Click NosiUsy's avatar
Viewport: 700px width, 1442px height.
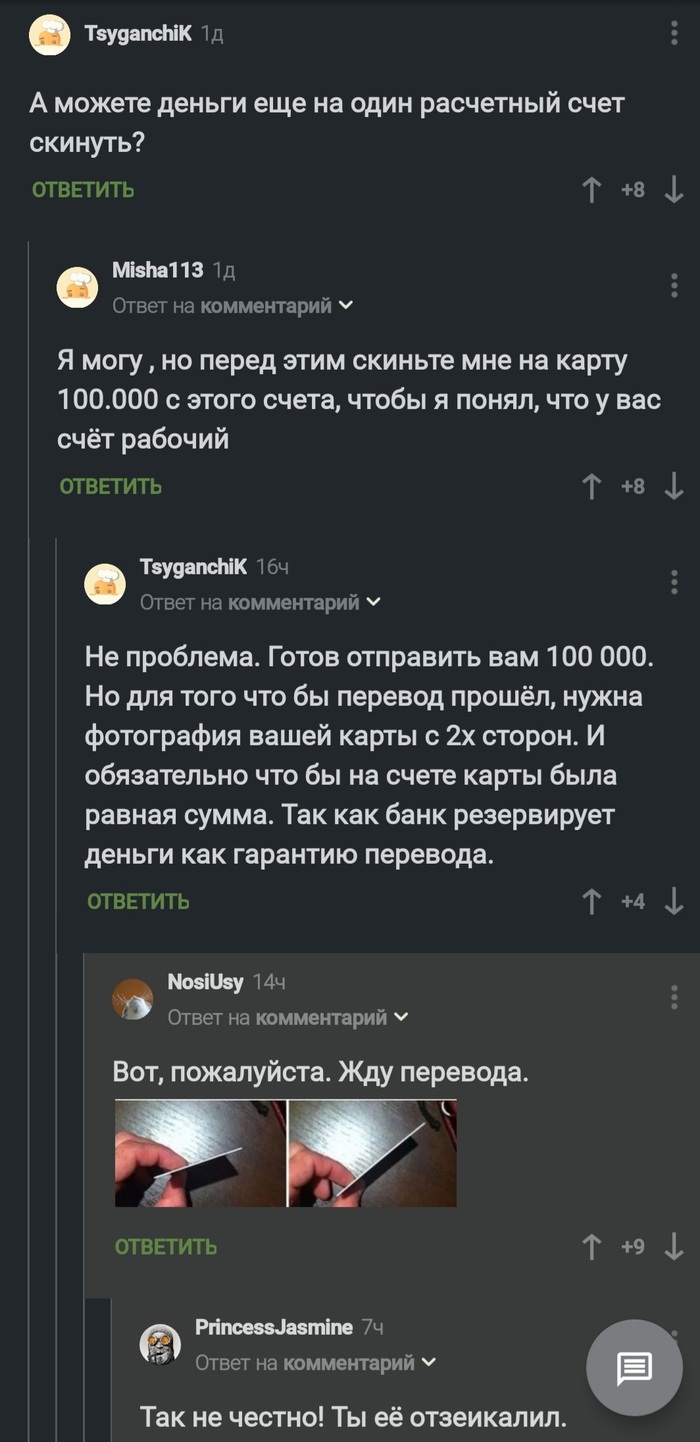pyautogui.click(x=131, y=999)
